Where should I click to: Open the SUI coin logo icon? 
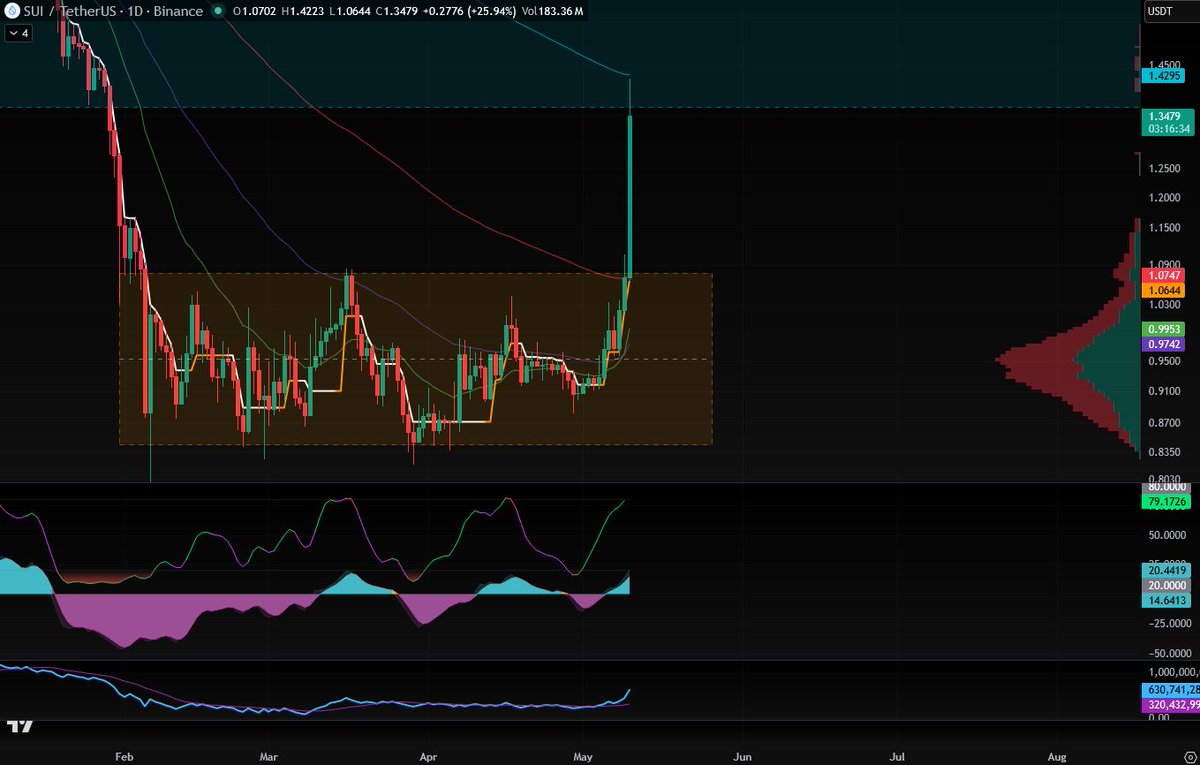pyautogui.click(x=13, y=12)
